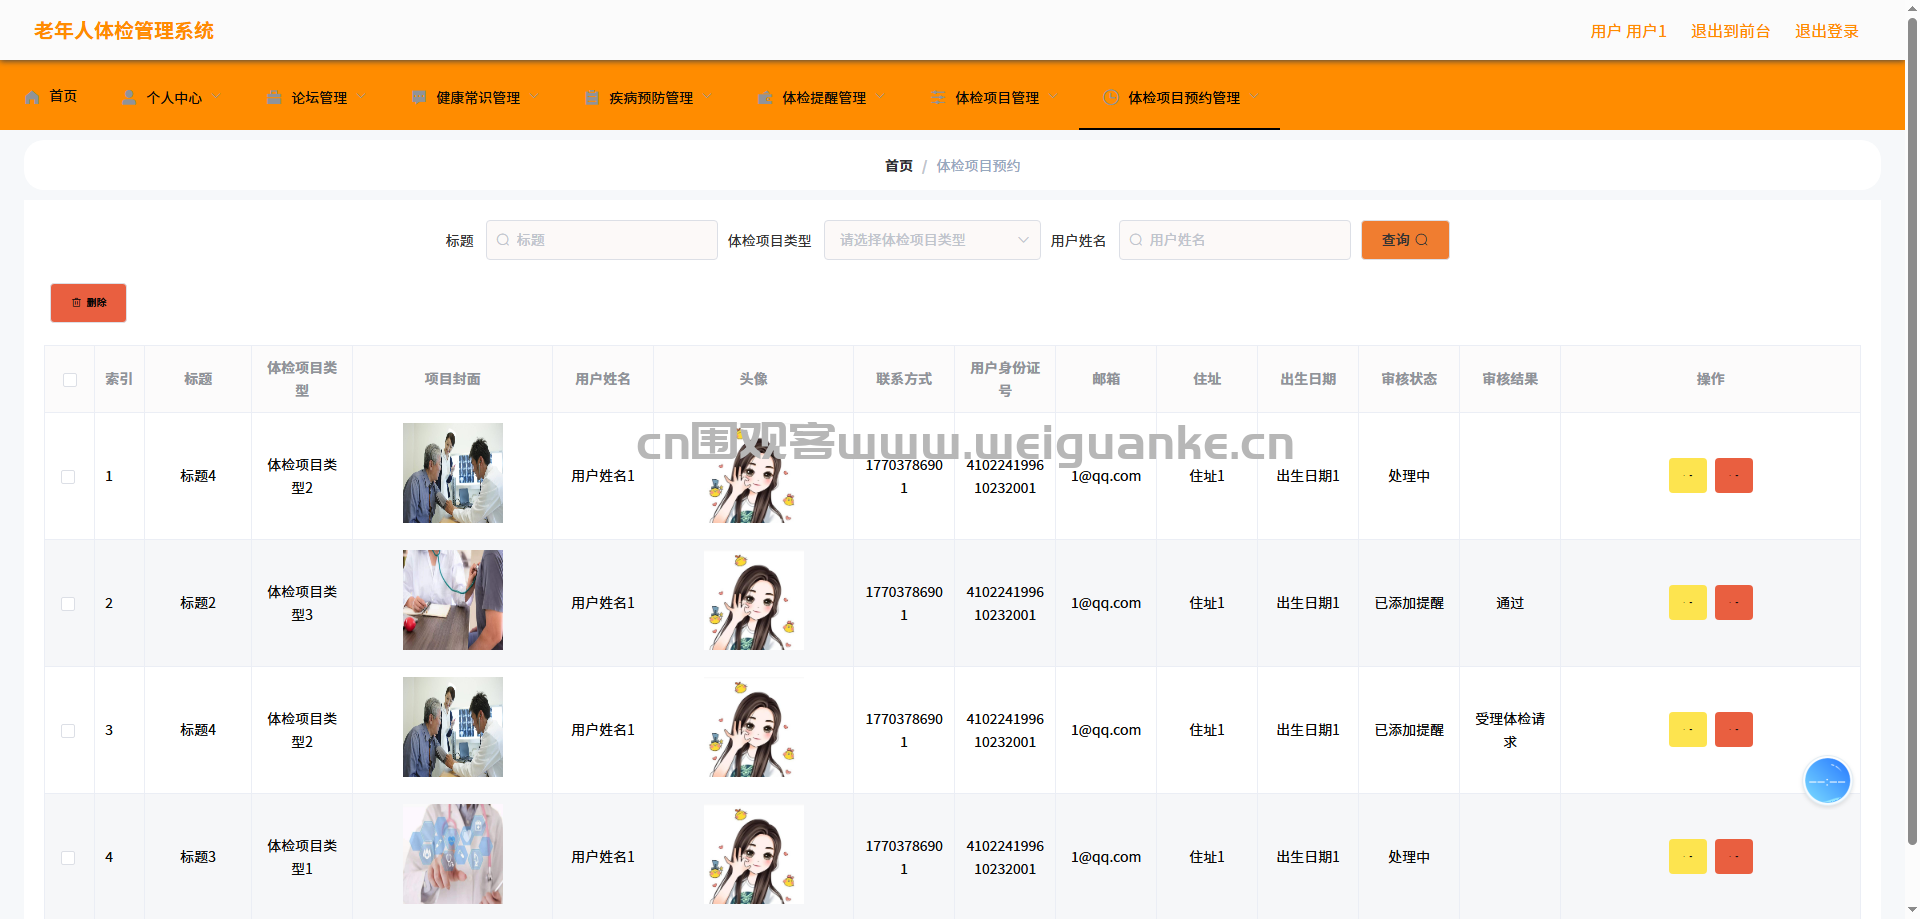Click the yellow action button in row 1
This screenshot has width=1920, height=919.
[1687, 476]
